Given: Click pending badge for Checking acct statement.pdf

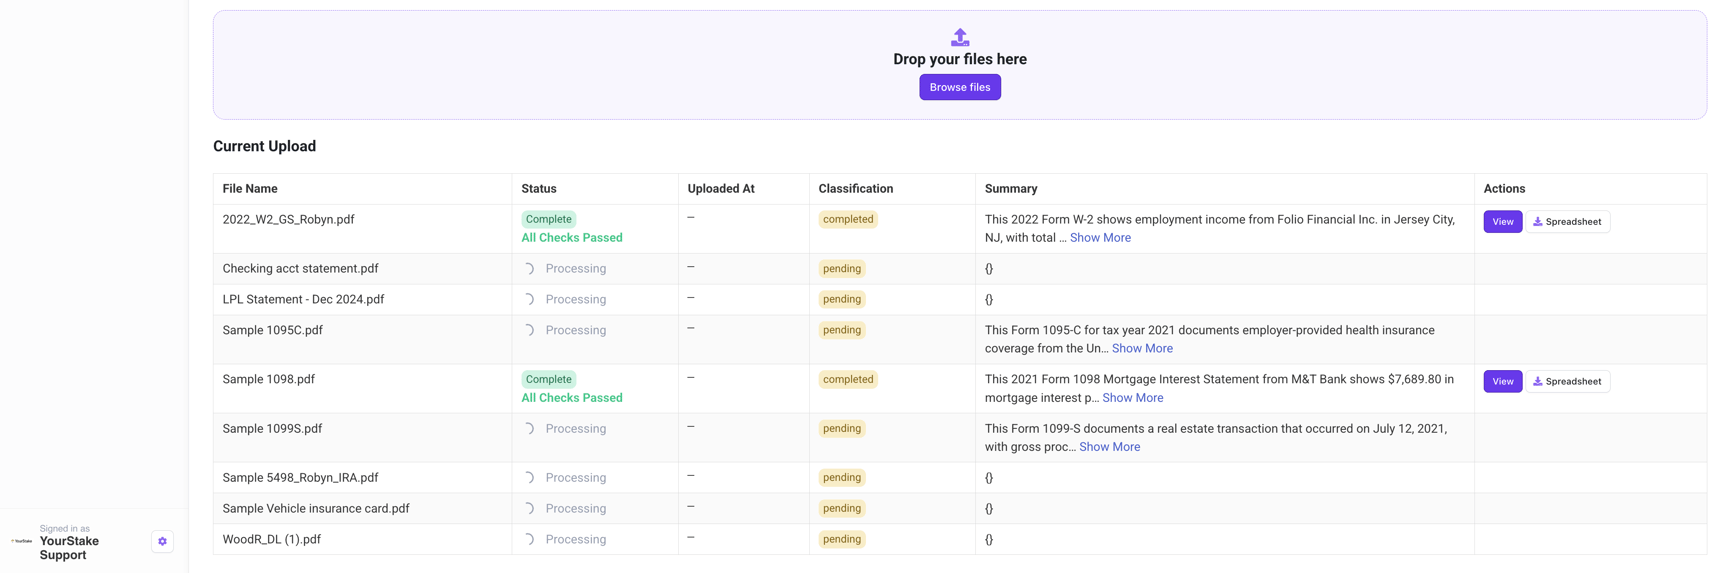Looking at the screenshot, I should (841, 269).
